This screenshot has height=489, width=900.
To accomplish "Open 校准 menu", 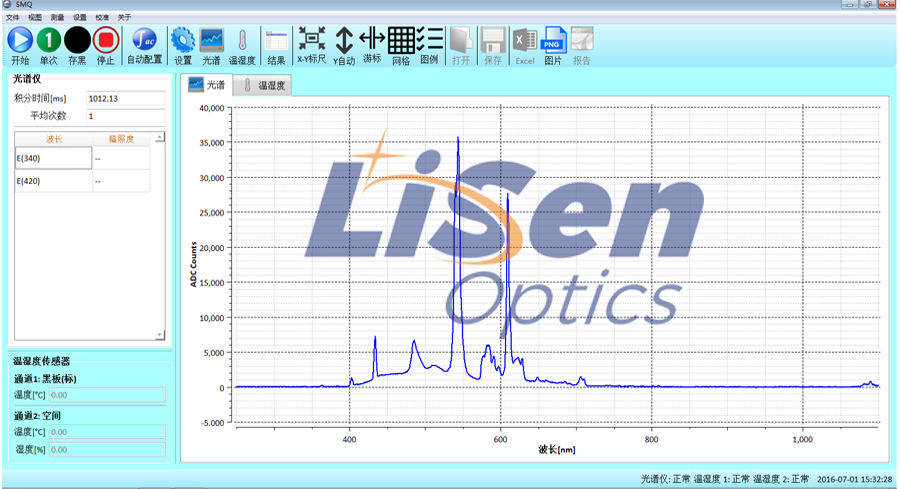I will pos(102,17).
